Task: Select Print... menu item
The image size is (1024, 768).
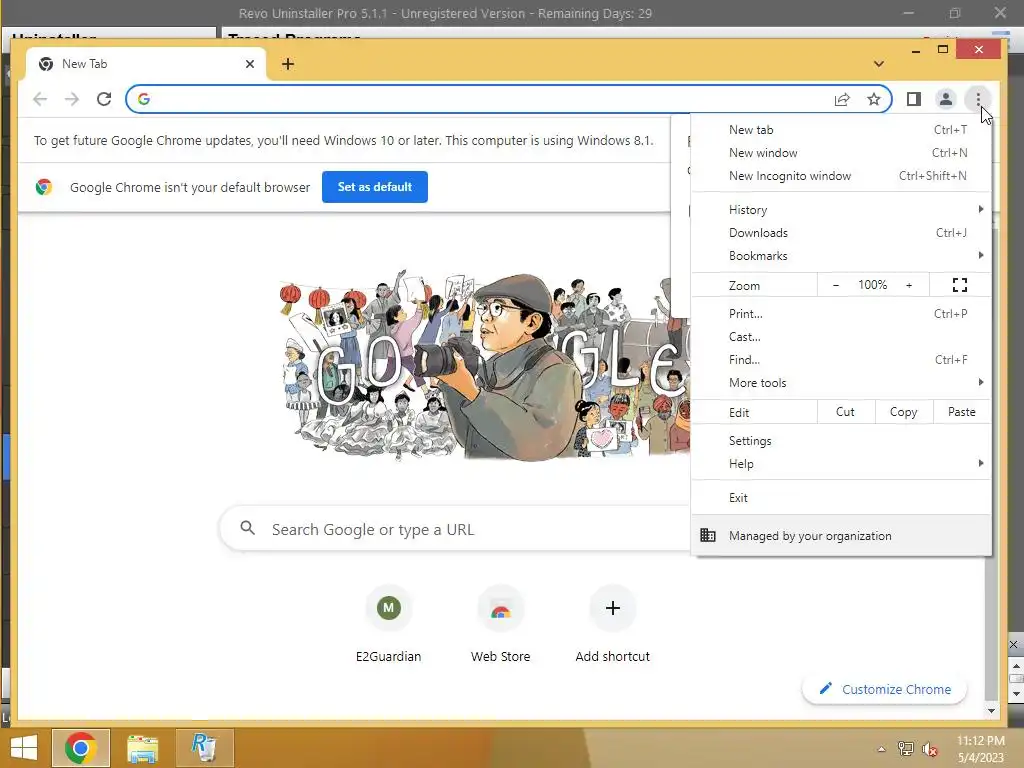Action: 841,313
